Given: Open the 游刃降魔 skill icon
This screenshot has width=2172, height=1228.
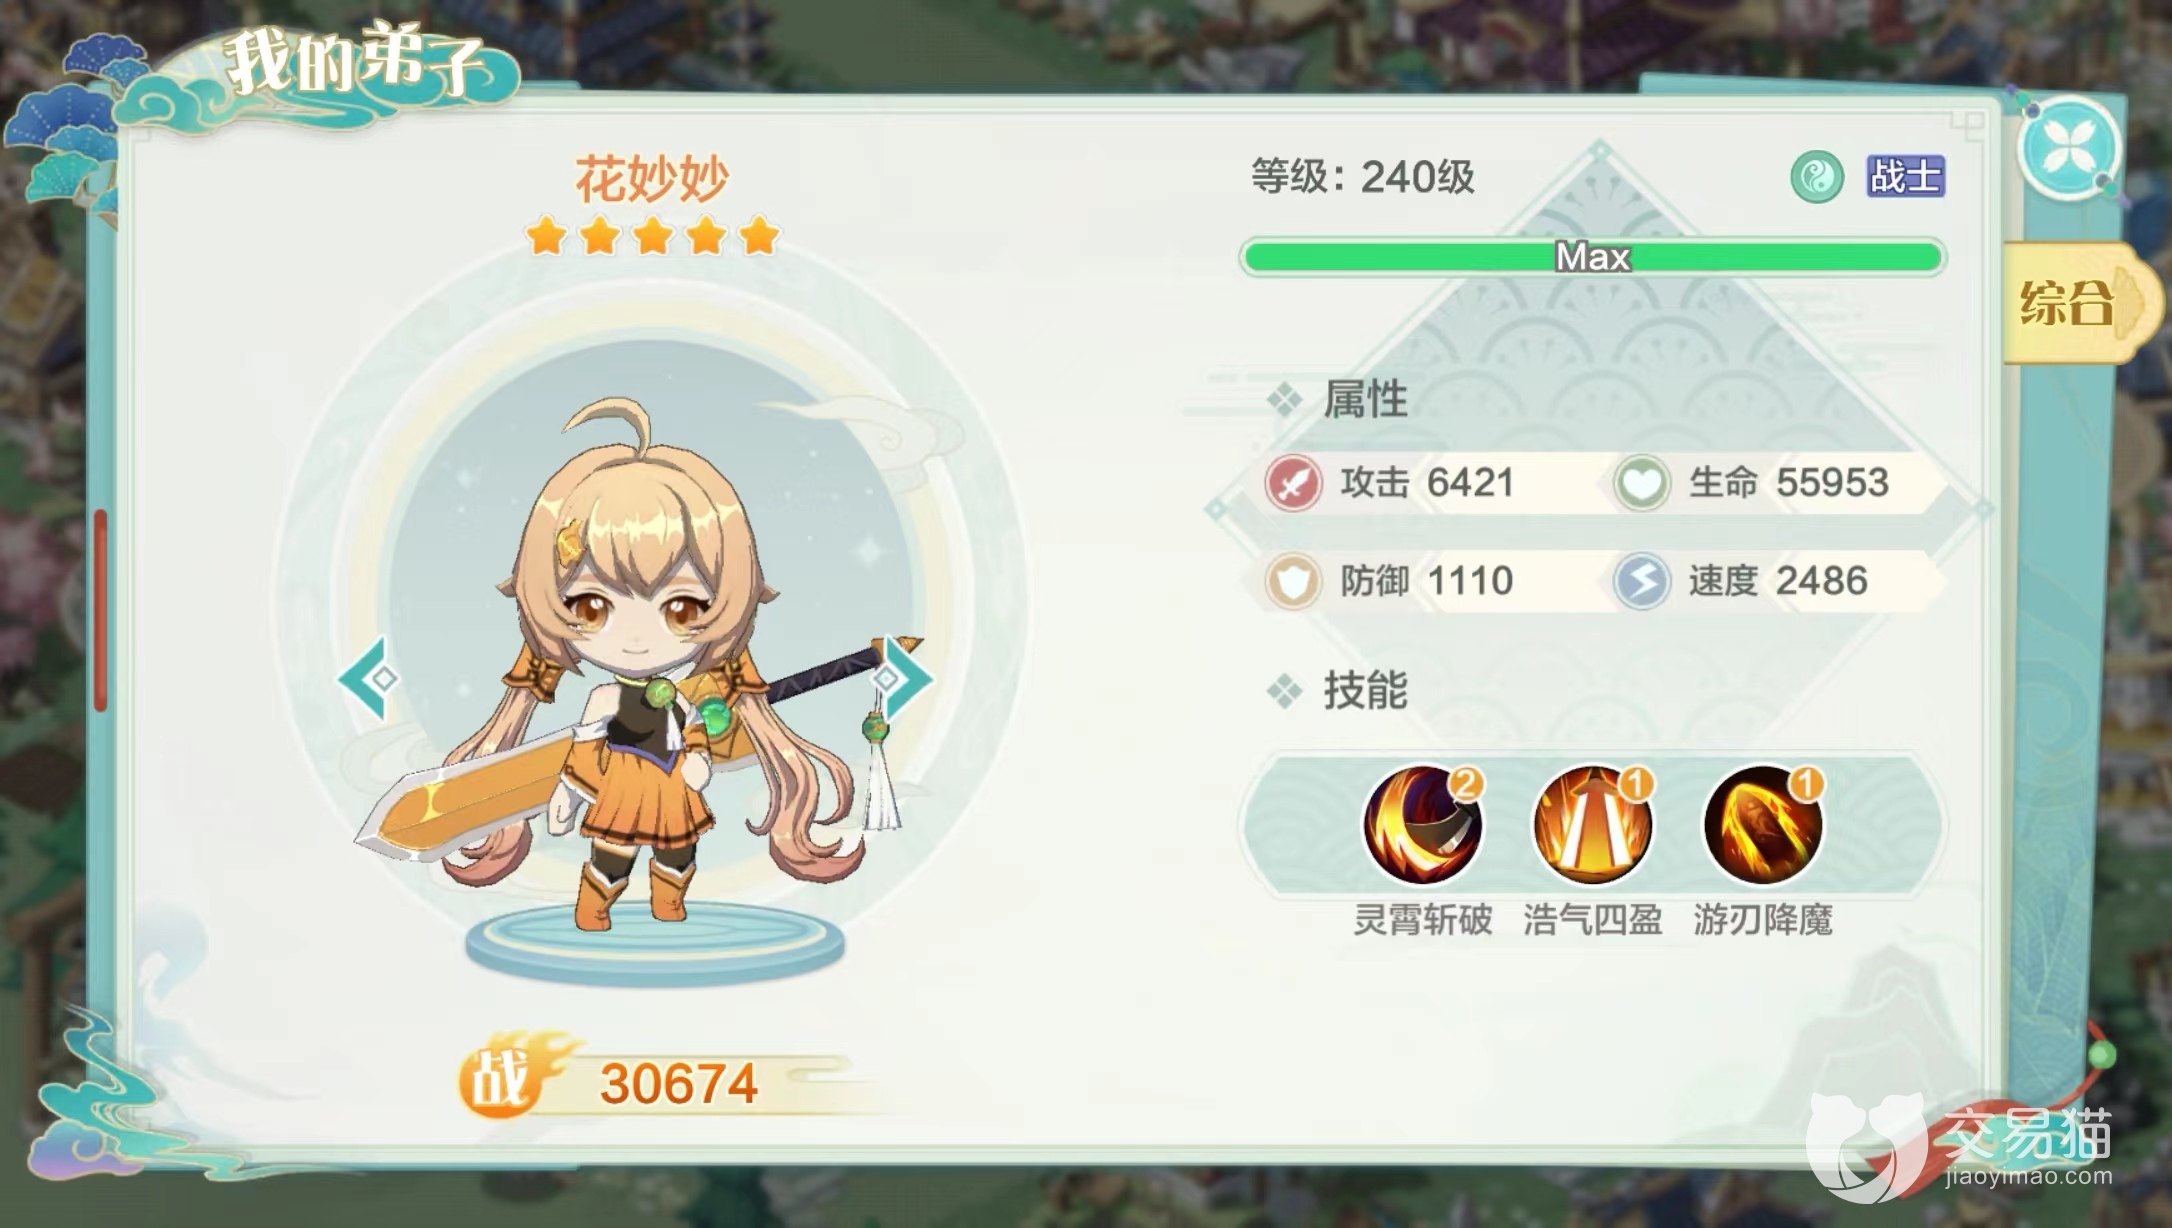Looking at the screenshot, I should coord(1763,824).
